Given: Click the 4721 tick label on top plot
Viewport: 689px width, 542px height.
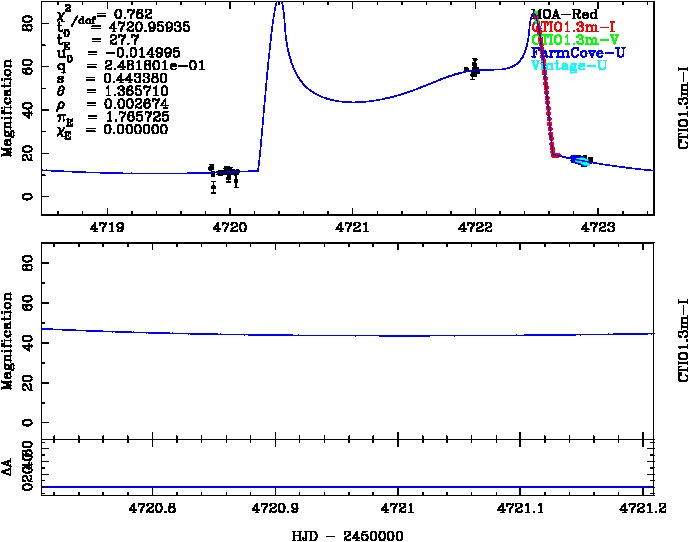Looking at the screenshot, I should pos(352,228).
